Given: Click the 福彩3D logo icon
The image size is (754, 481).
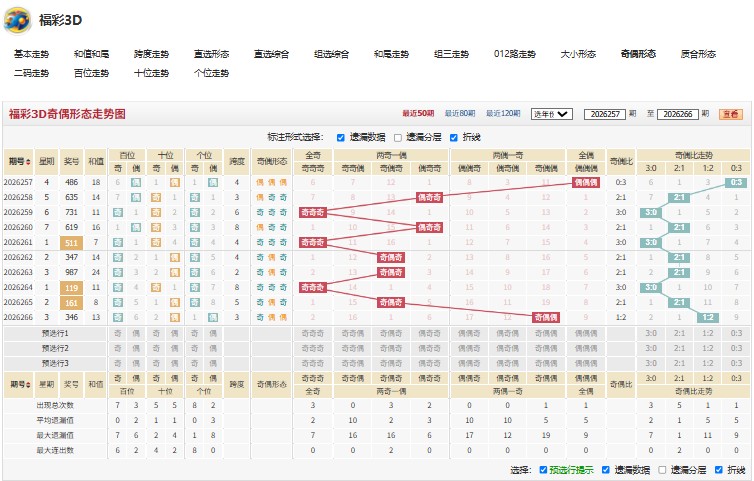Looking at the screenshot, I should [x=17, y=20].
